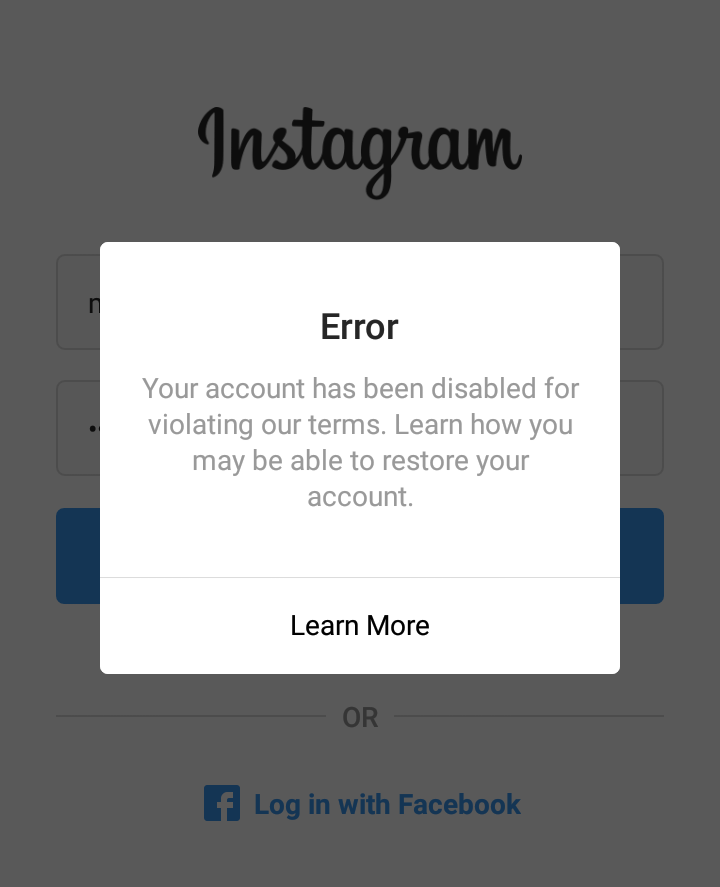Click the separator line above Learn More
The image size is (720, 887).
[360, 578]
